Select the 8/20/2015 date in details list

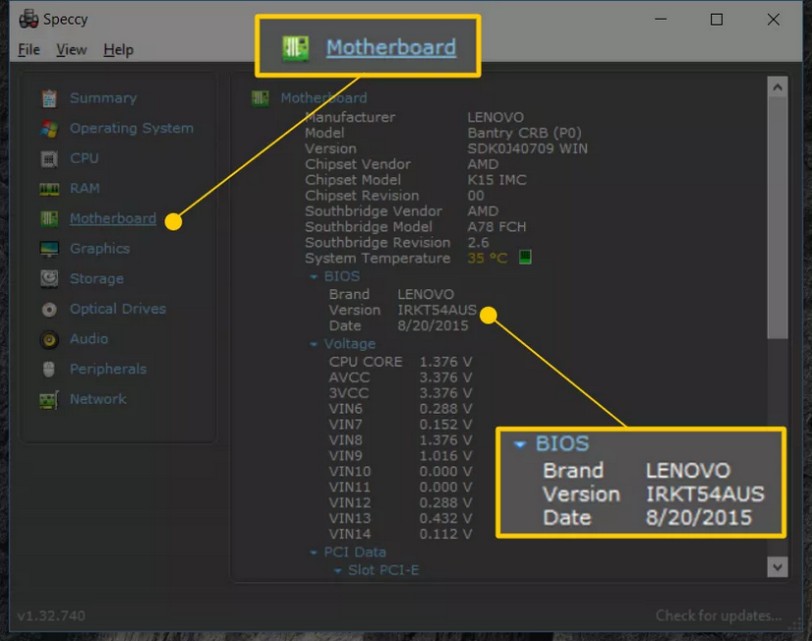tap(432, 326)
